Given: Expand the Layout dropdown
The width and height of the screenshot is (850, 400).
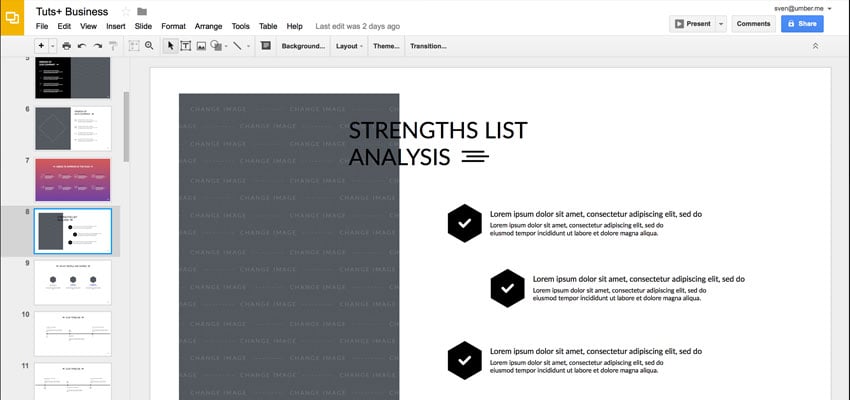Looking at the screenshot, I should click(349, 46).
